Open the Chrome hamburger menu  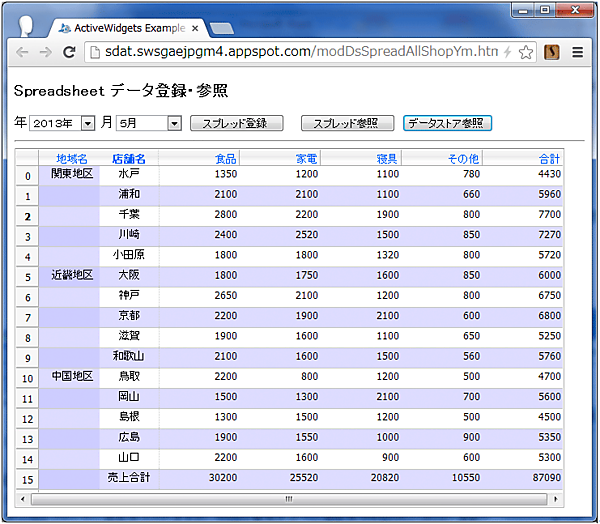[578, 52]
